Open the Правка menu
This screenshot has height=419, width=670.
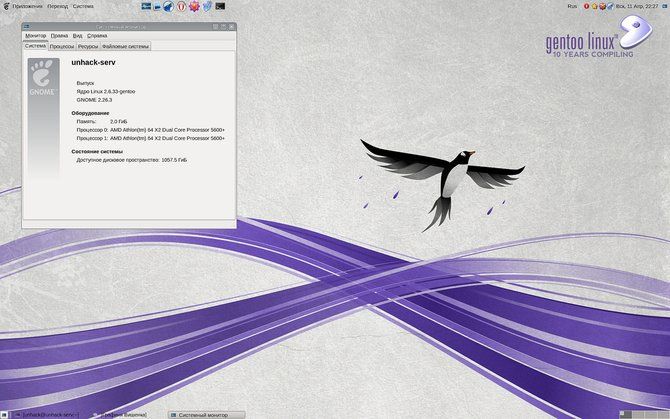pyautogui.click(x=59, y=35)
